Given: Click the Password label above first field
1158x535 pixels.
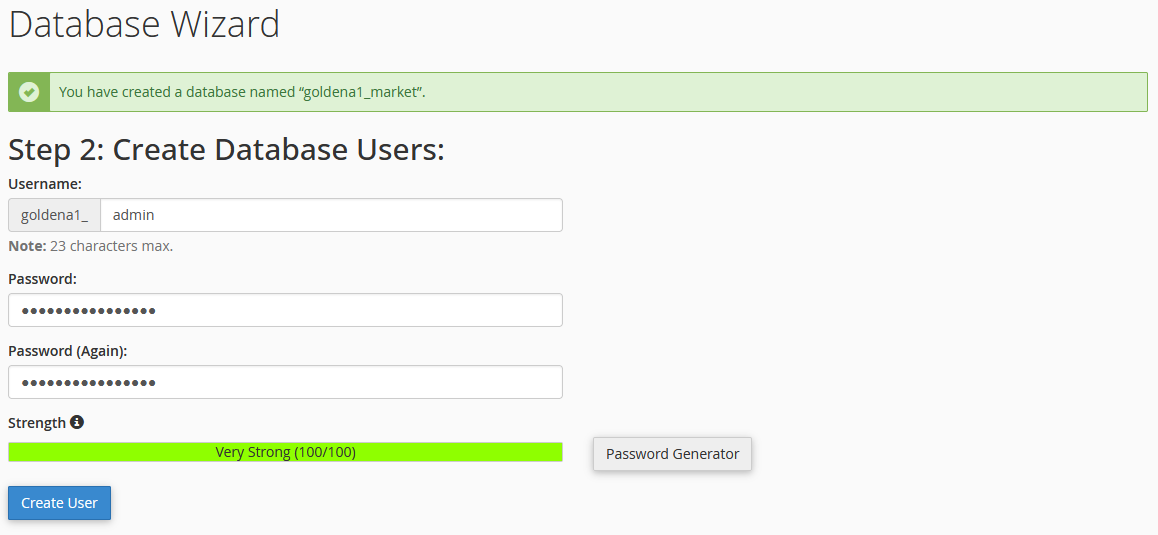Looking at the screenshot, I should tap(43, 278).
